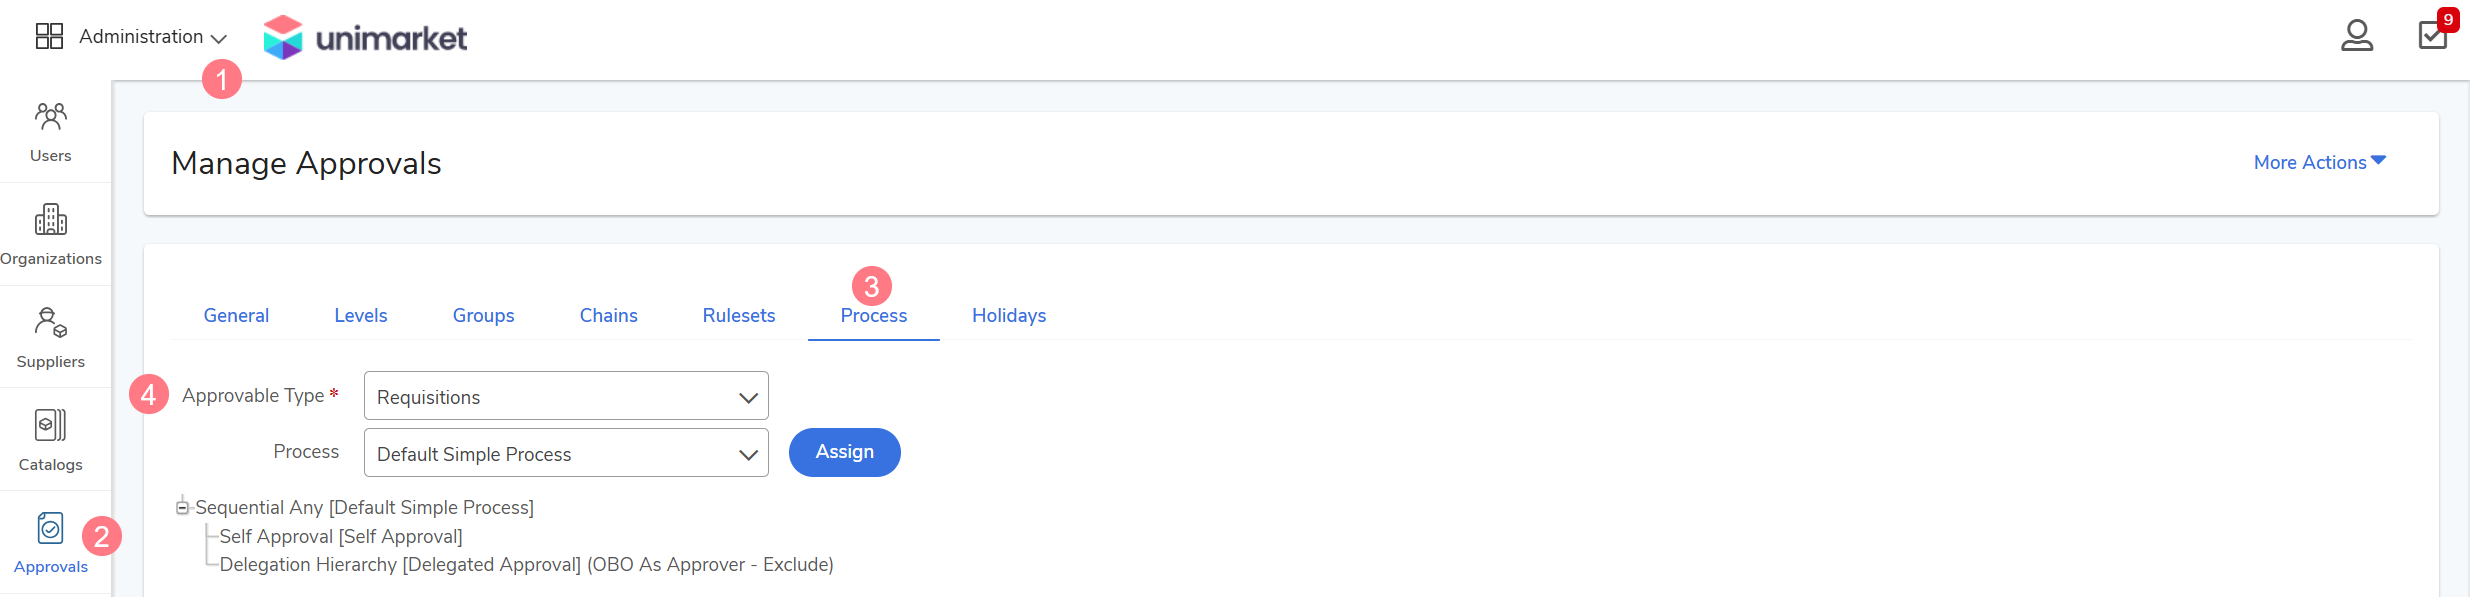Open the Process selection dropdown
Viewport: 2470px width, 597px height.
[566, 454]
